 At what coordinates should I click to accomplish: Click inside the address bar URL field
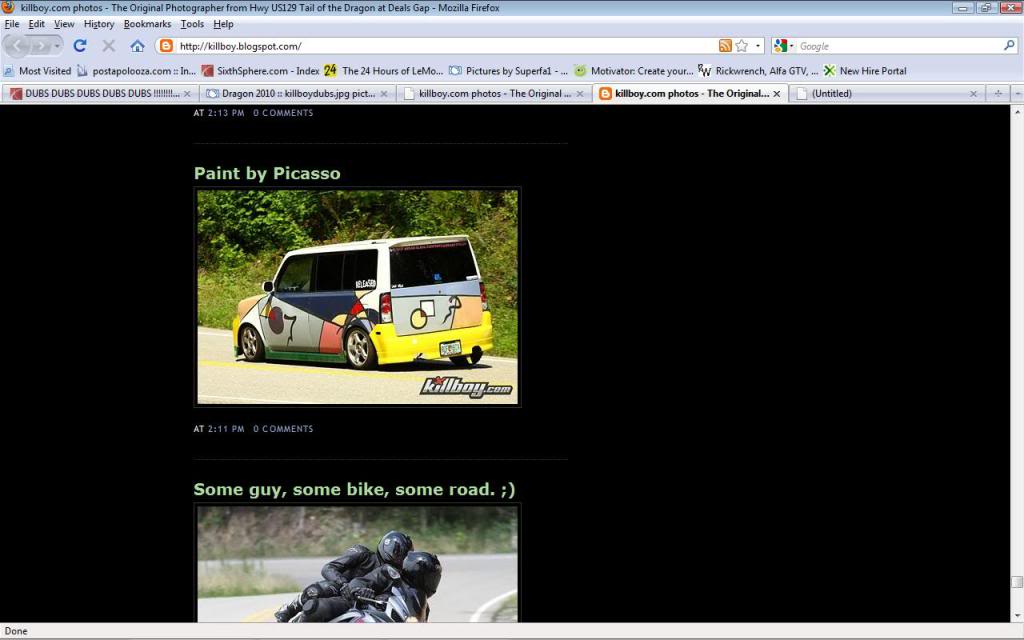pyautogui.click(x=400, y=45)
